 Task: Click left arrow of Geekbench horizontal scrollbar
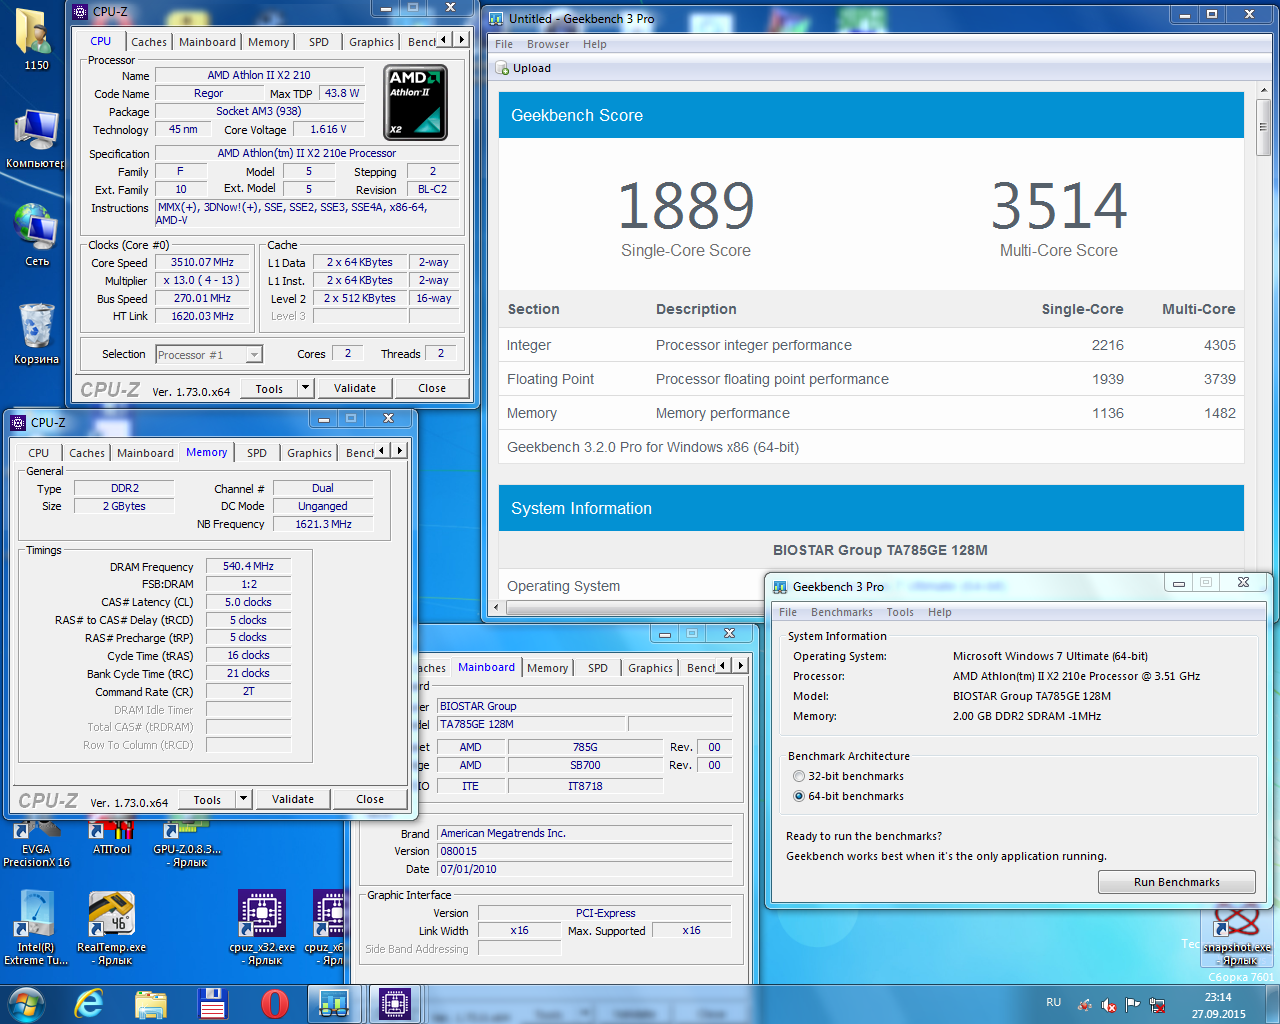tap(496, 607)
